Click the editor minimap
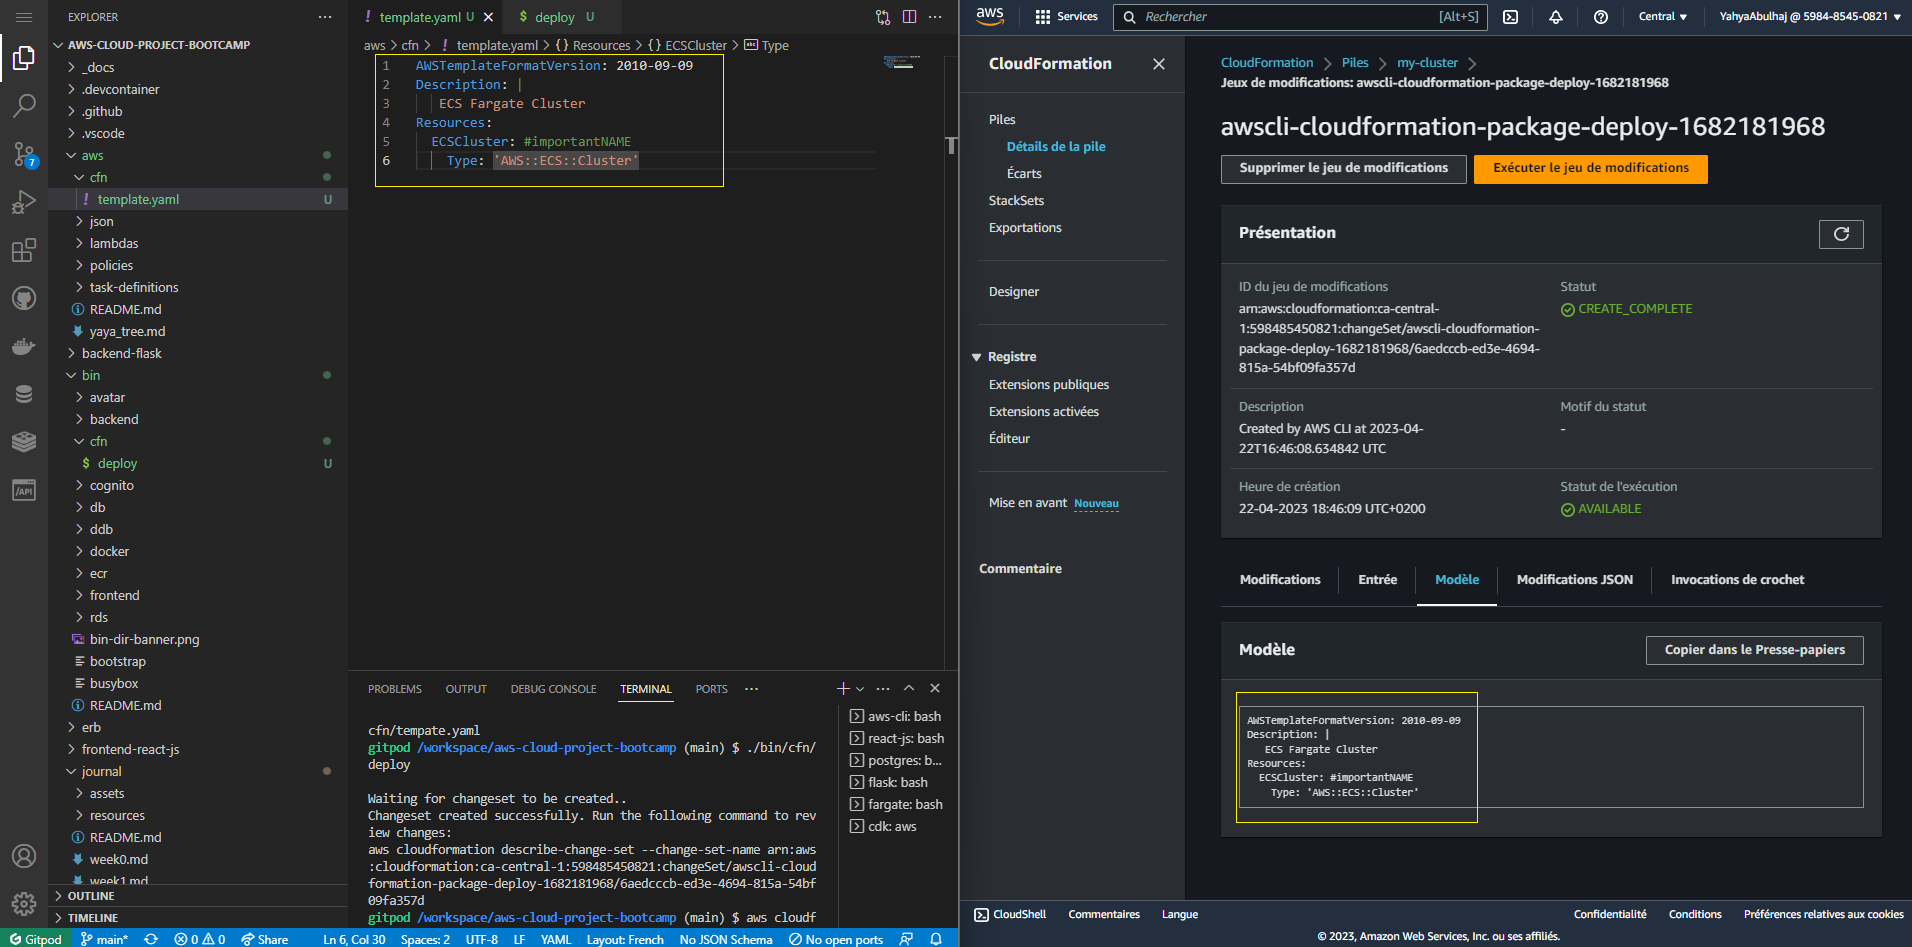This screenshot has height=947, width=1912. tap(902, 62)
